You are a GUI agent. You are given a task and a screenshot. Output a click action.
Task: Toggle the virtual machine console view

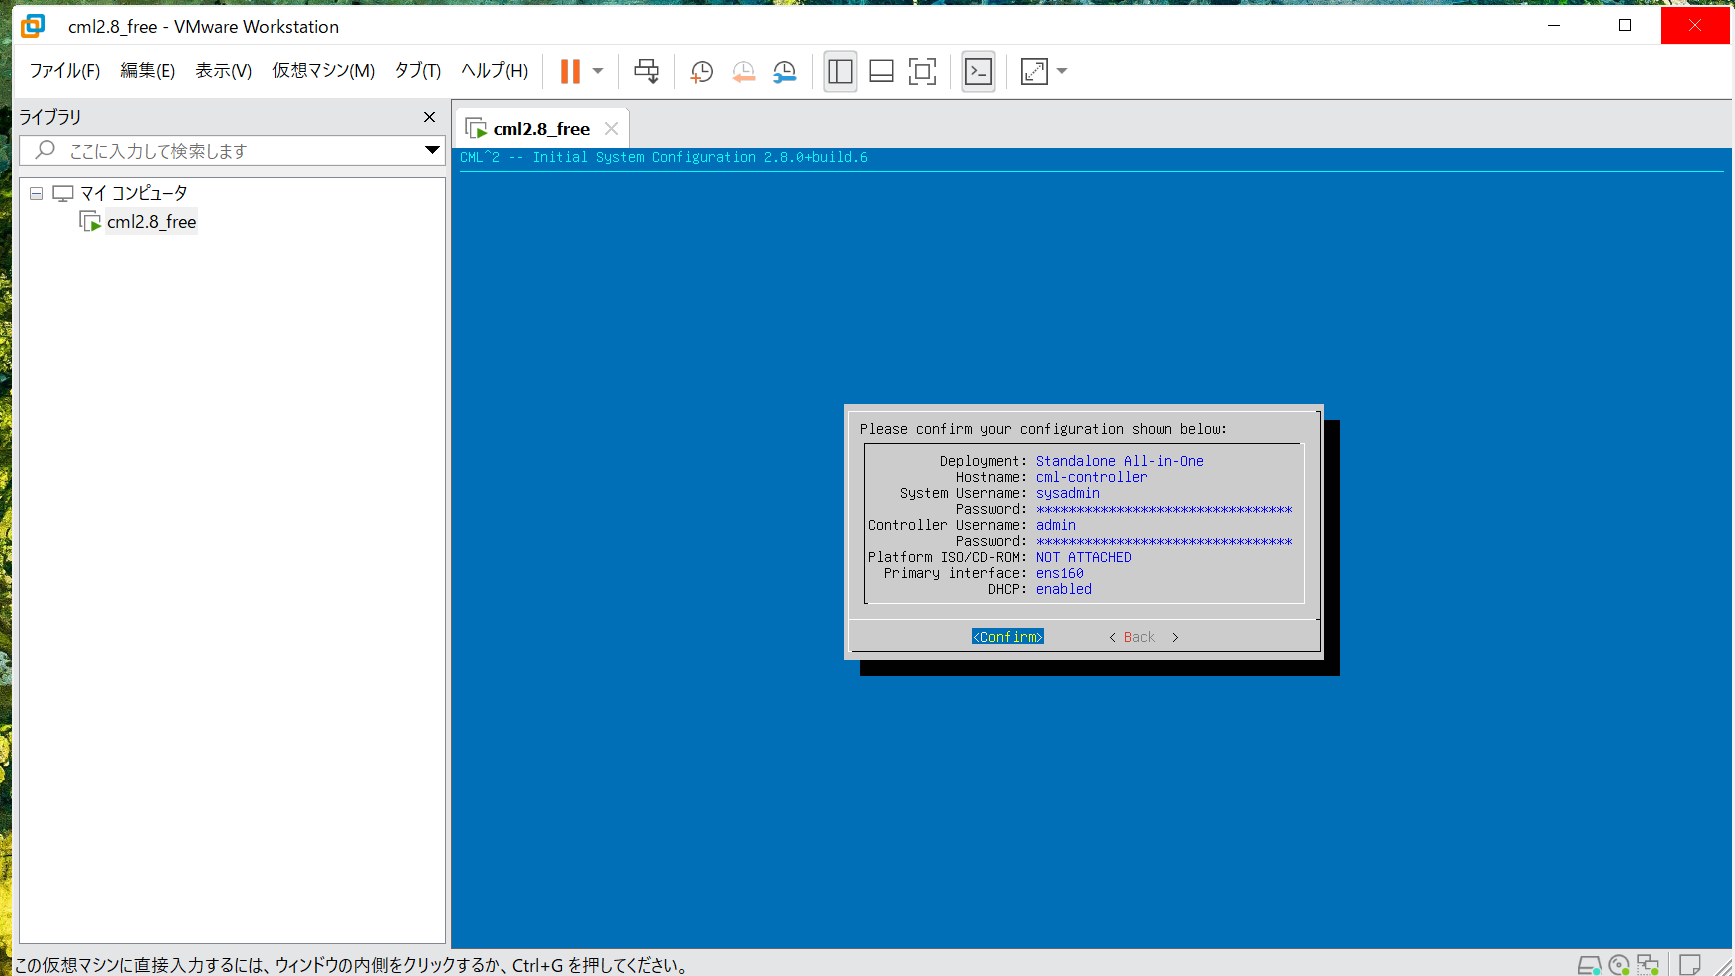point(978,71)
